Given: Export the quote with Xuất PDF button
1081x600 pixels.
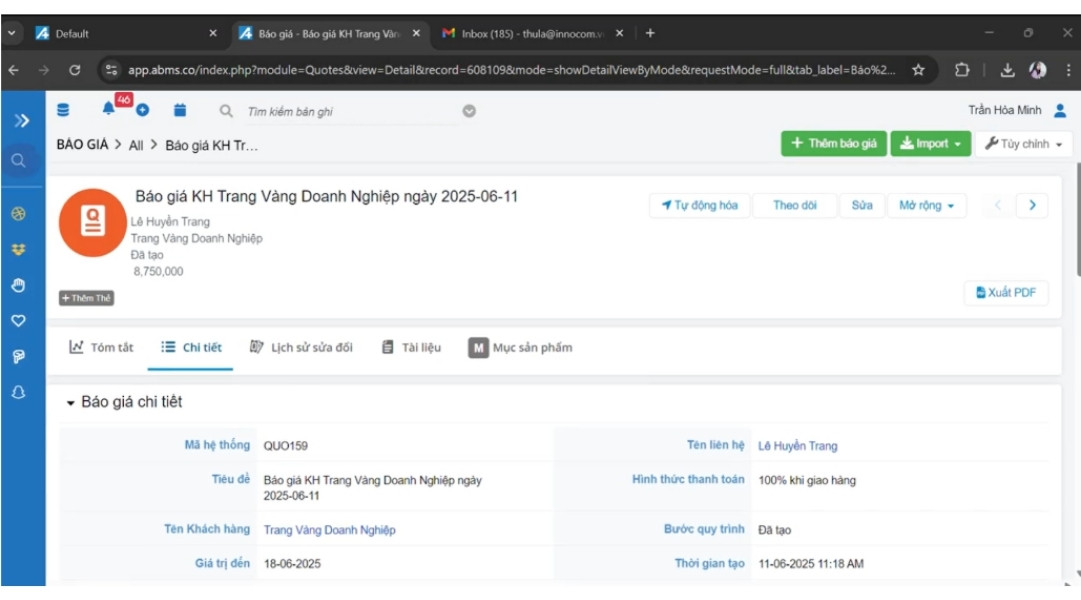Looking at the screenshot, I should (x=1006, y=293).
